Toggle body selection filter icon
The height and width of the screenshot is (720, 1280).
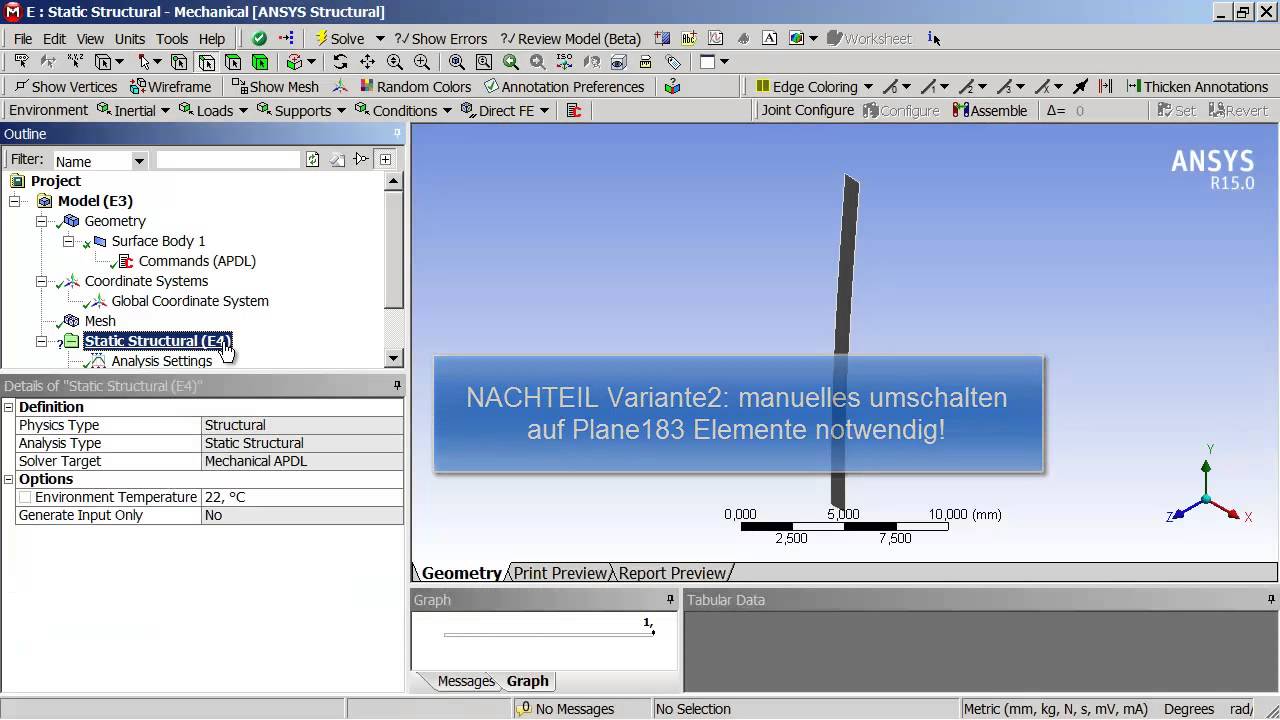[x=260, y=62]
